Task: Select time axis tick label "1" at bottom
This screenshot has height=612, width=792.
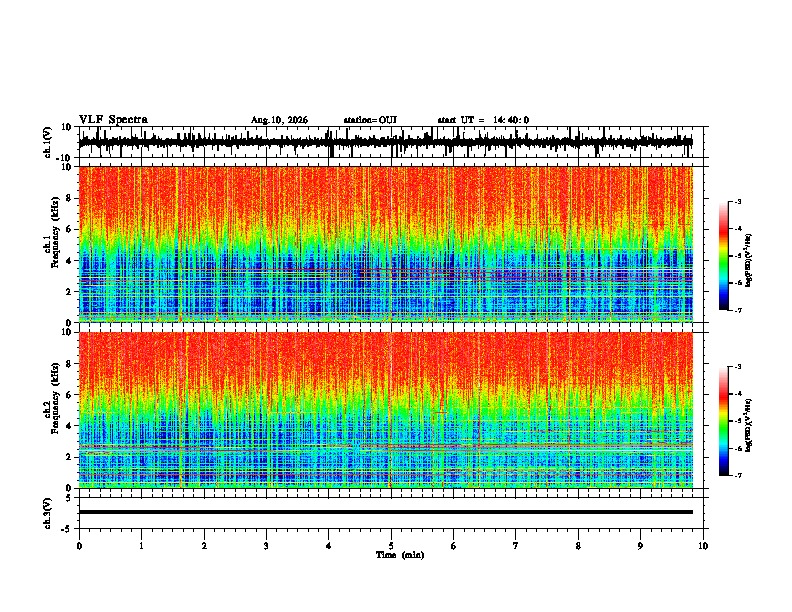Action: [x=141, y=546]
